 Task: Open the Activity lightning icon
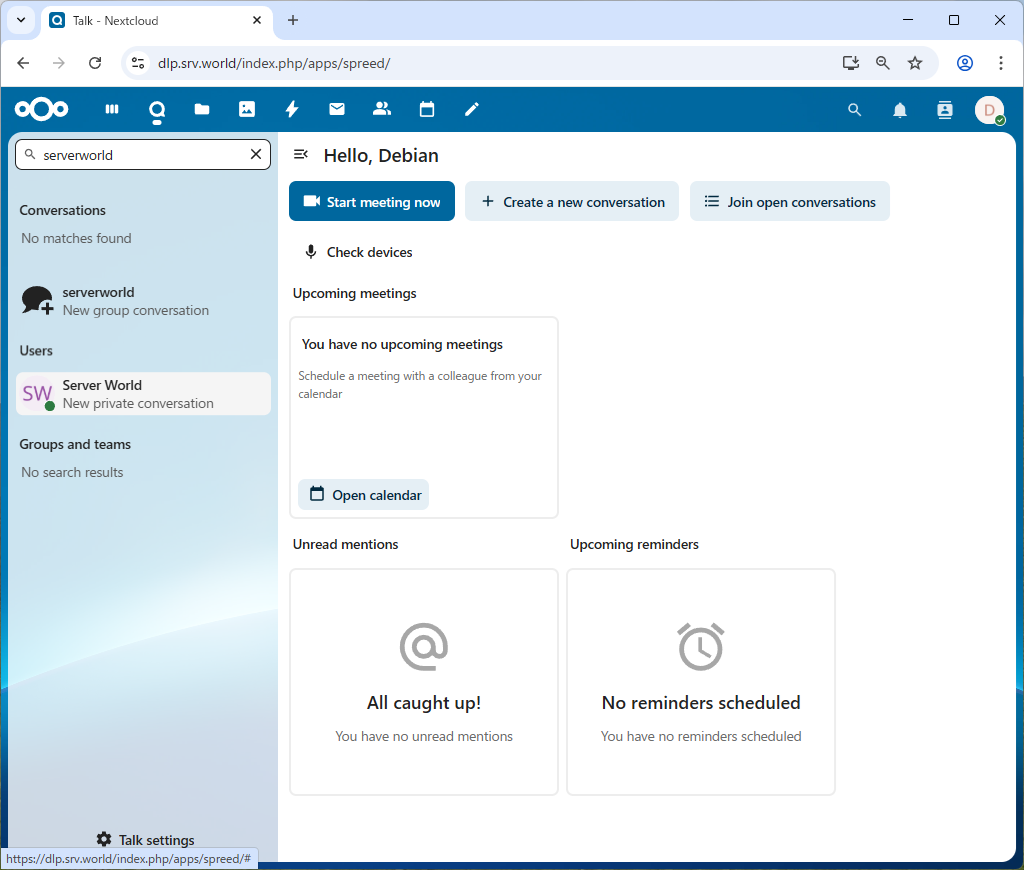pos(292,109)
